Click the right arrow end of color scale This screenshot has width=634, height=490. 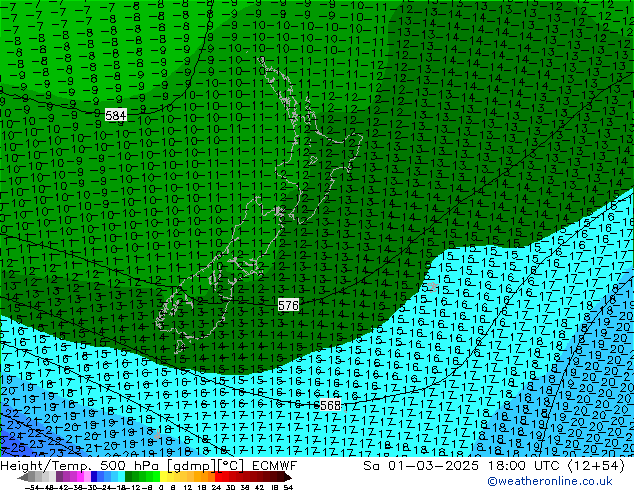click(290, 477)
